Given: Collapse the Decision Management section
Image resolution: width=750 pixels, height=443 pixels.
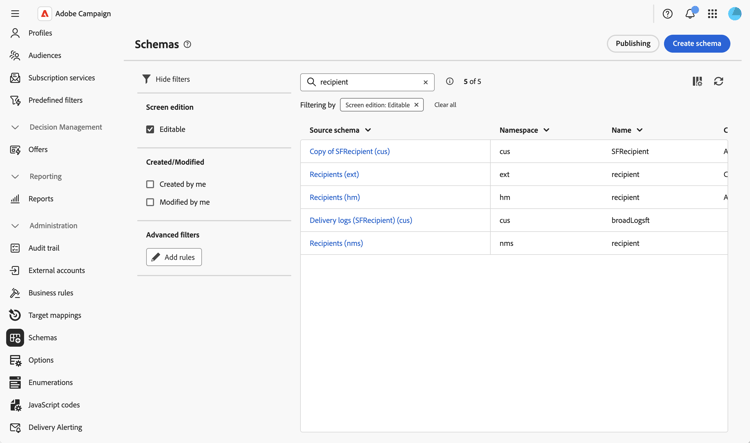Looking at the screenshot, I should coord(15,127).
